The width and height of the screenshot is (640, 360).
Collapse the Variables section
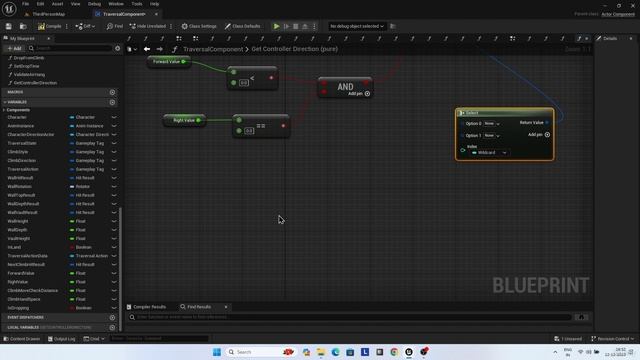tap(5, 102)
